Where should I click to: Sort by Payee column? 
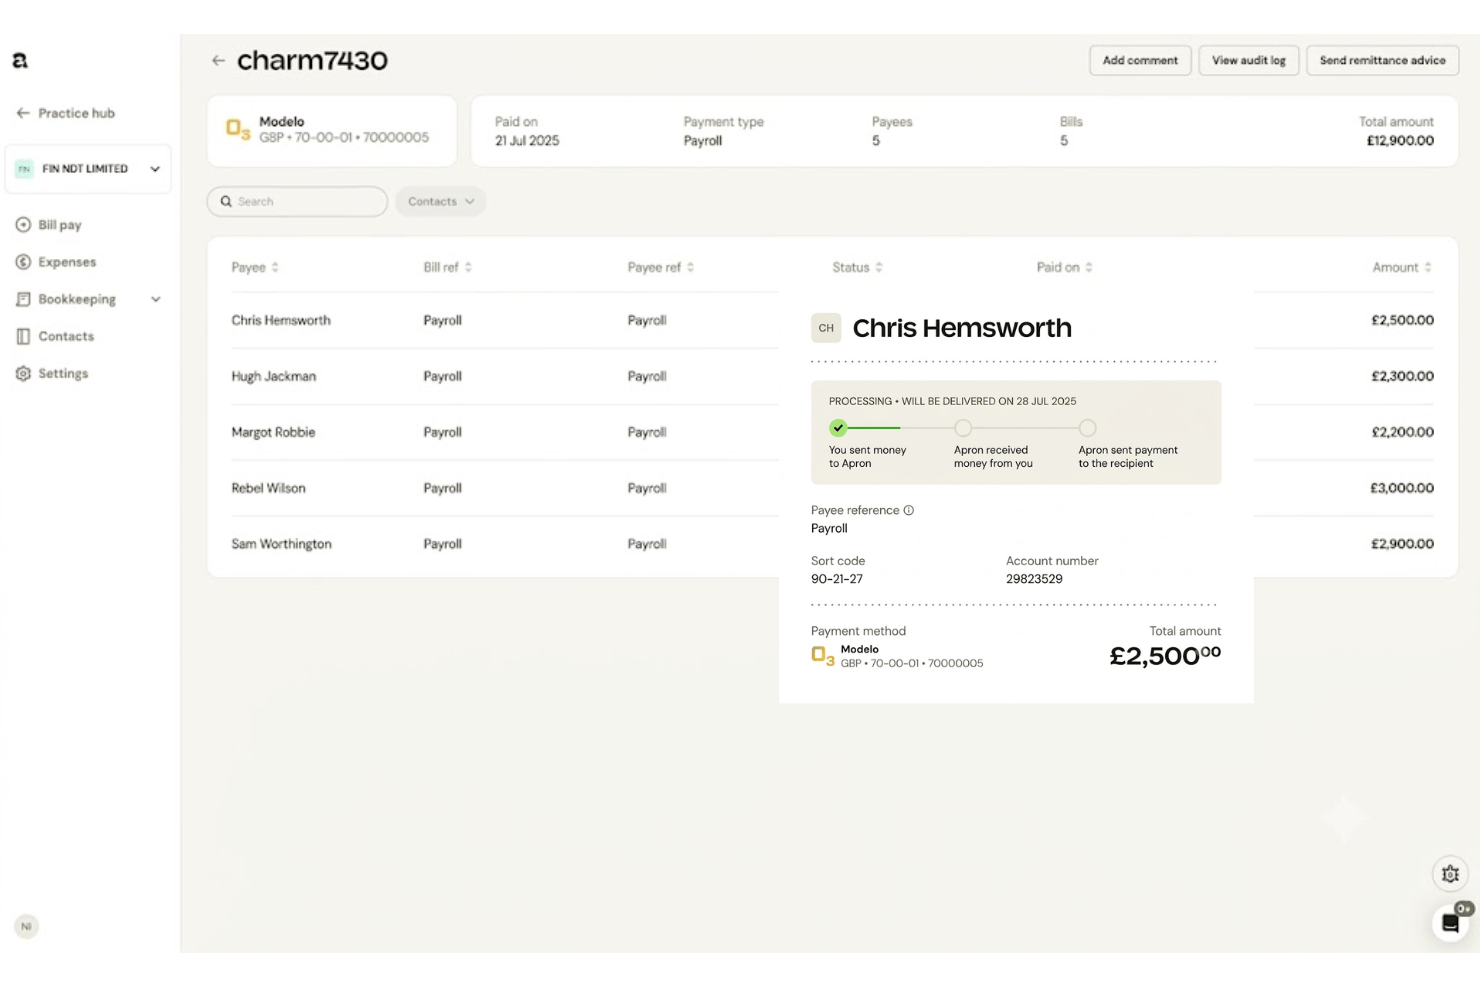coord(255,267)
